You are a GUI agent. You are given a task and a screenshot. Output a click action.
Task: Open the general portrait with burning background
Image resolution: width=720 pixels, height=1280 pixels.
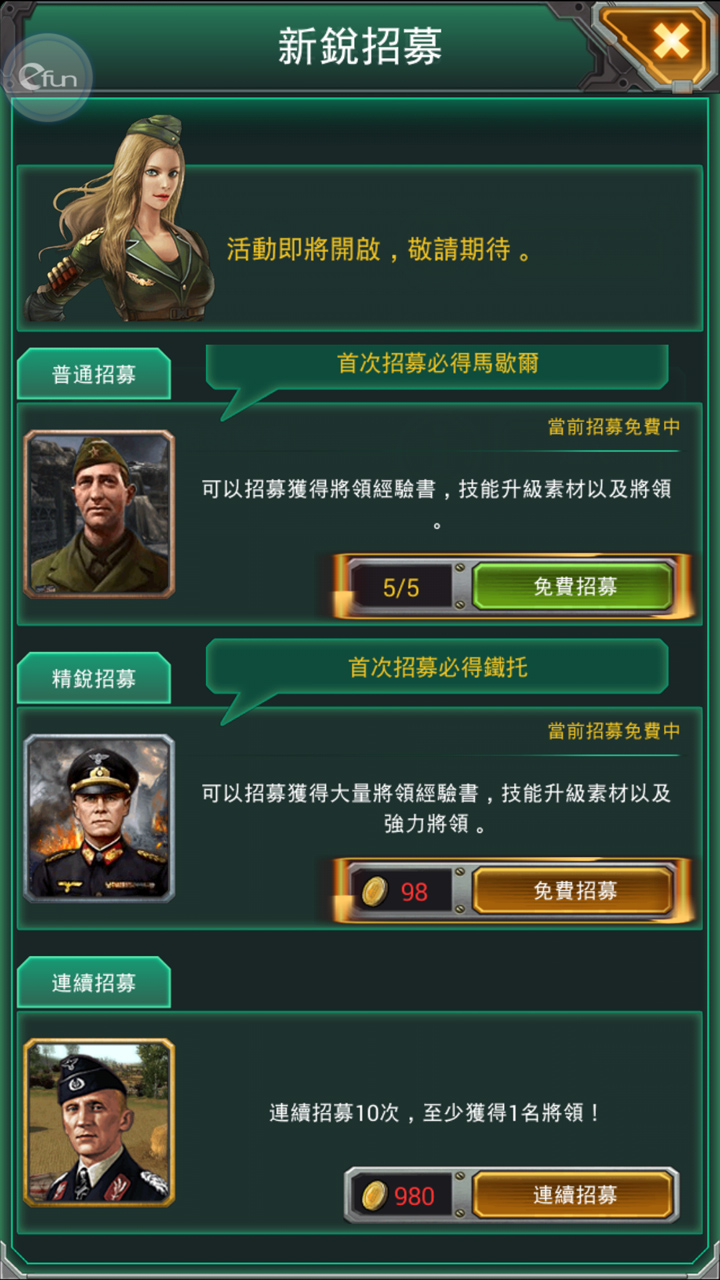pyautogui.click(x=99, y=818)
